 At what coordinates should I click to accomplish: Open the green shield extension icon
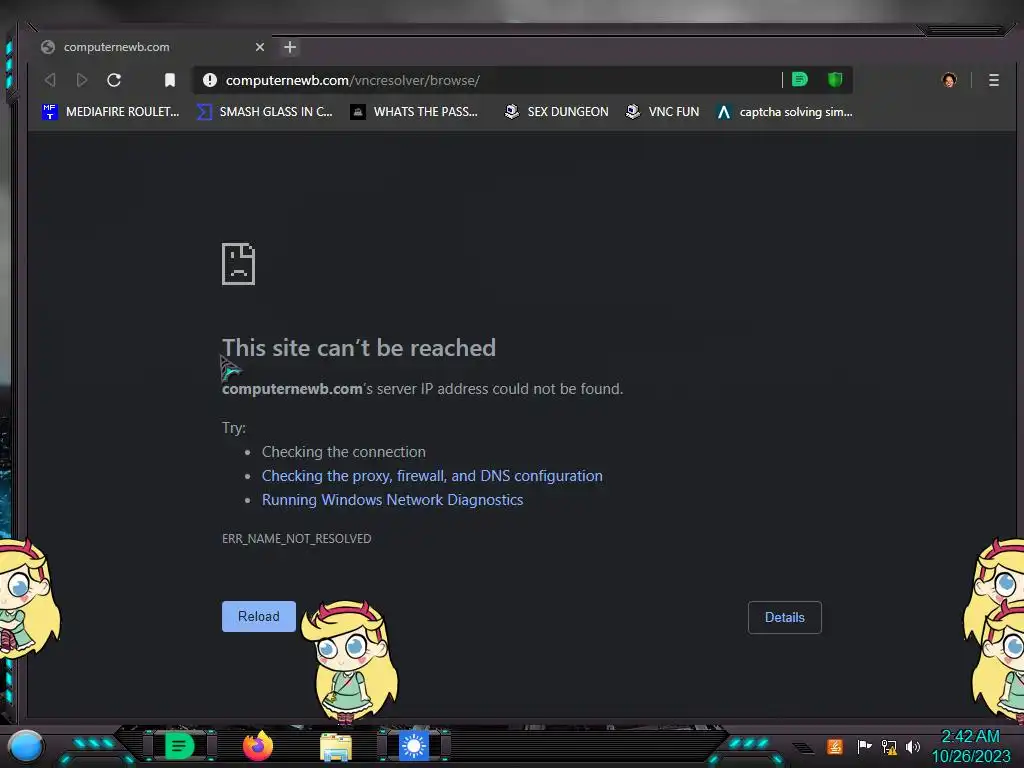click(x=835, y=80)
